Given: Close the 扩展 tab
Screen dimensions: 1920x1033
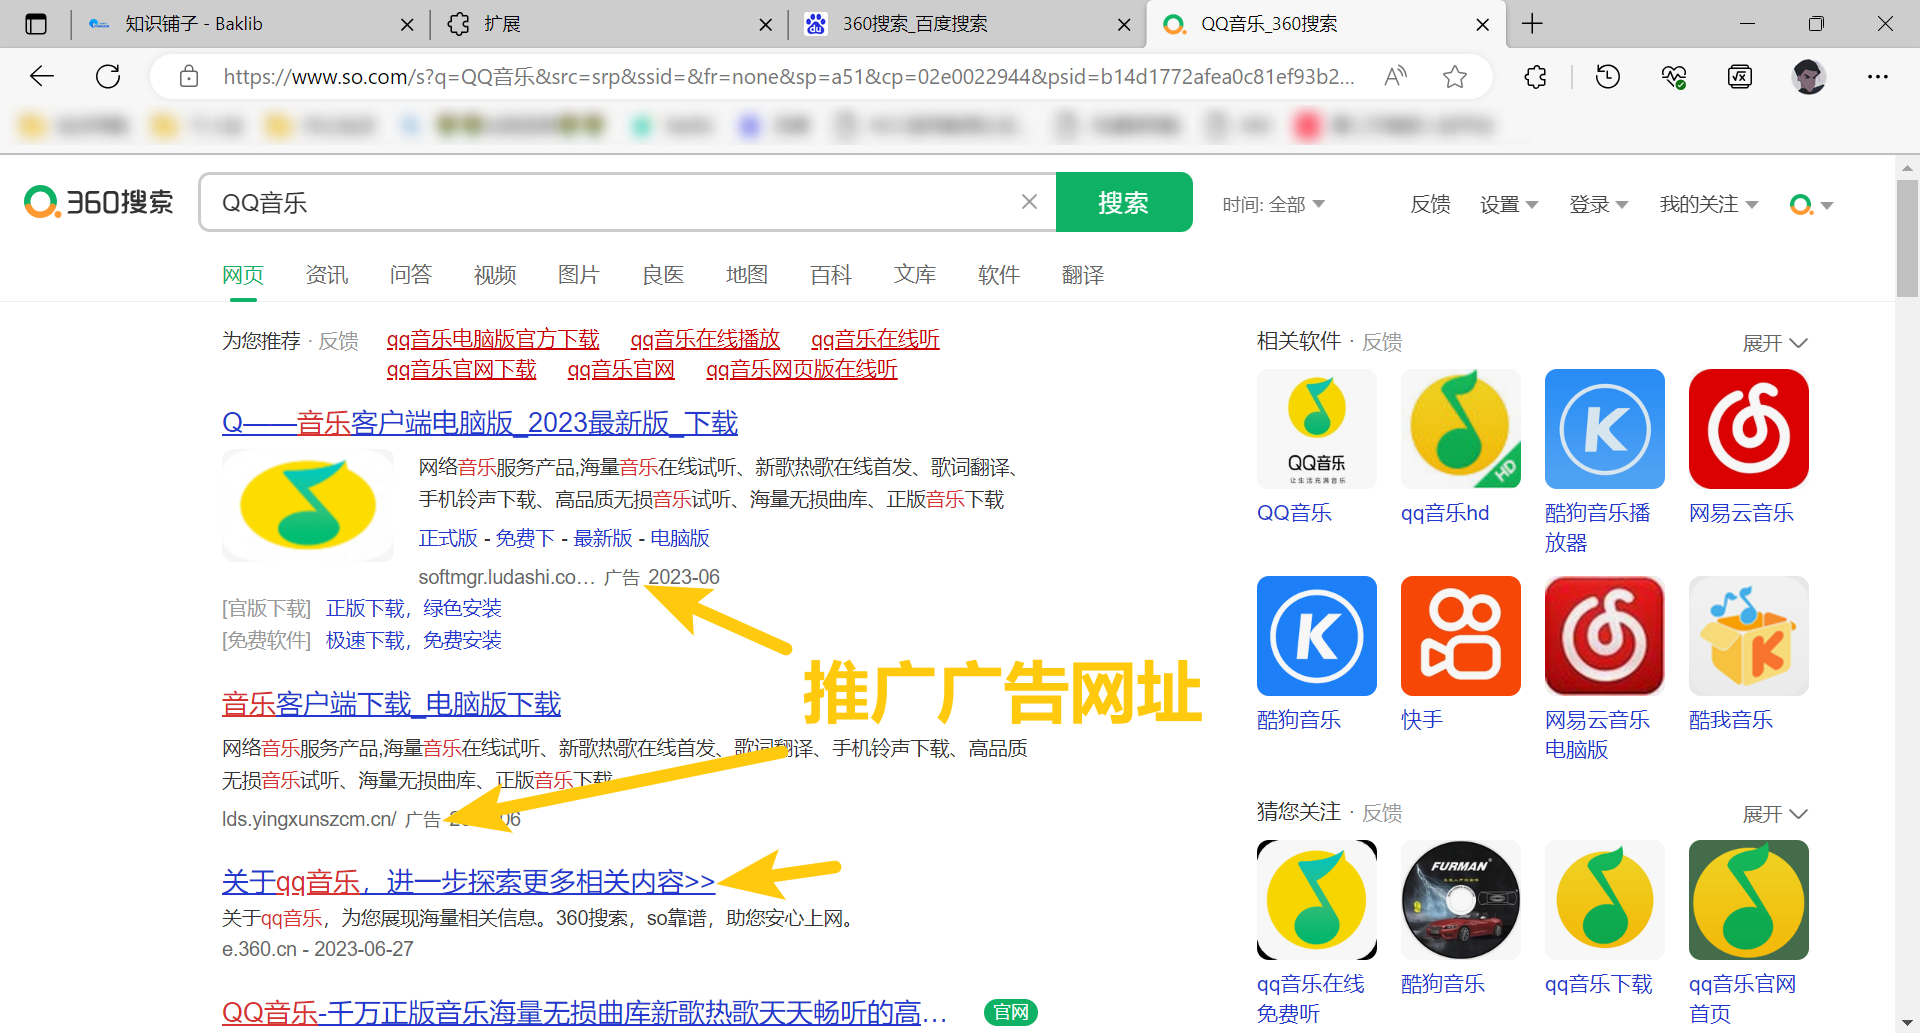Looking at the screenshot, I should point(766,24).
